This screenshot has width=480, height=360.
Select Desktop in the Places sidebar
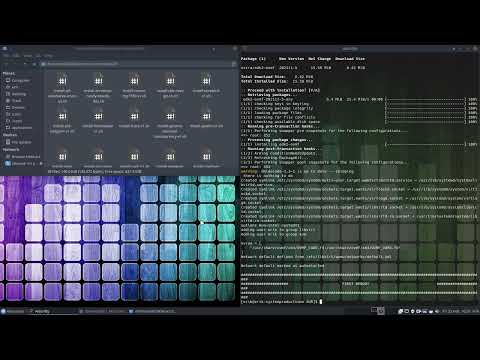(15, 94)
